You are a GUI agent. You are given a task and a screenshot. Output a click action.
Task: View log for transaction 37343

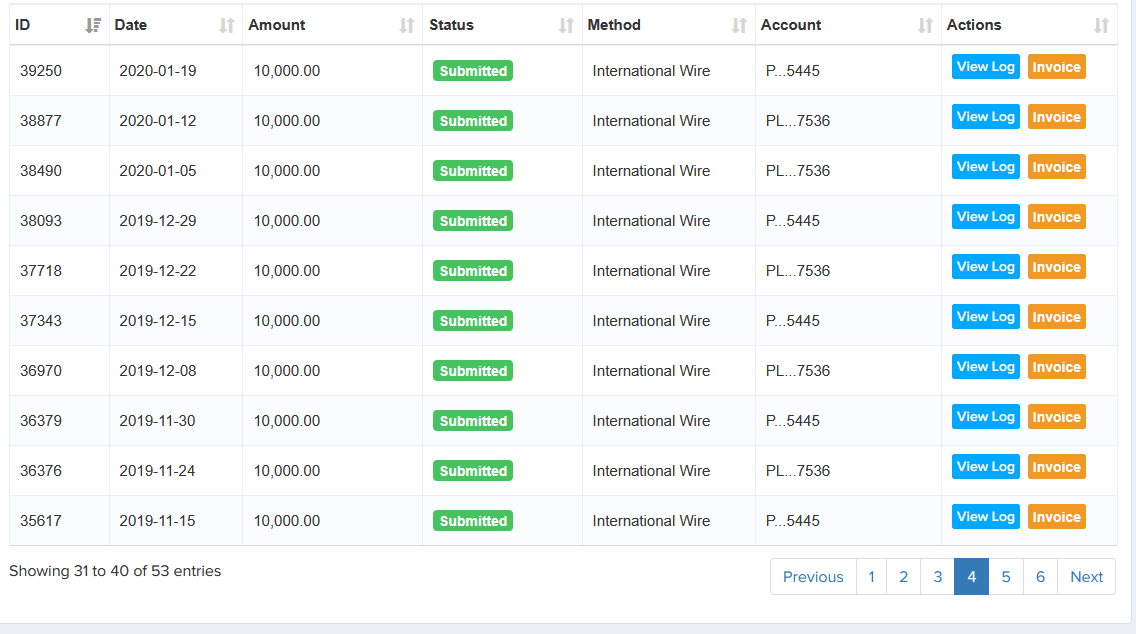[985, 317]
